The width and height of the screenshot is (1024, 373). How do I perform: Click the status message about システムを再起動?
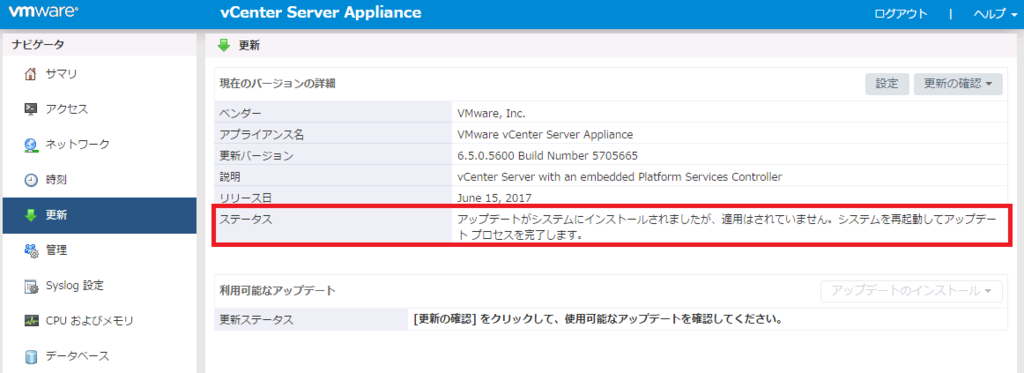click(728, 227)
